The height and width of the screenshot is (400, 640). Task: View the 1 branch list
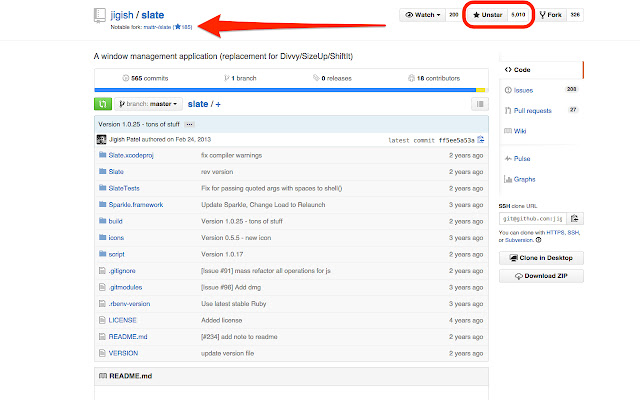tap(240, 78)
